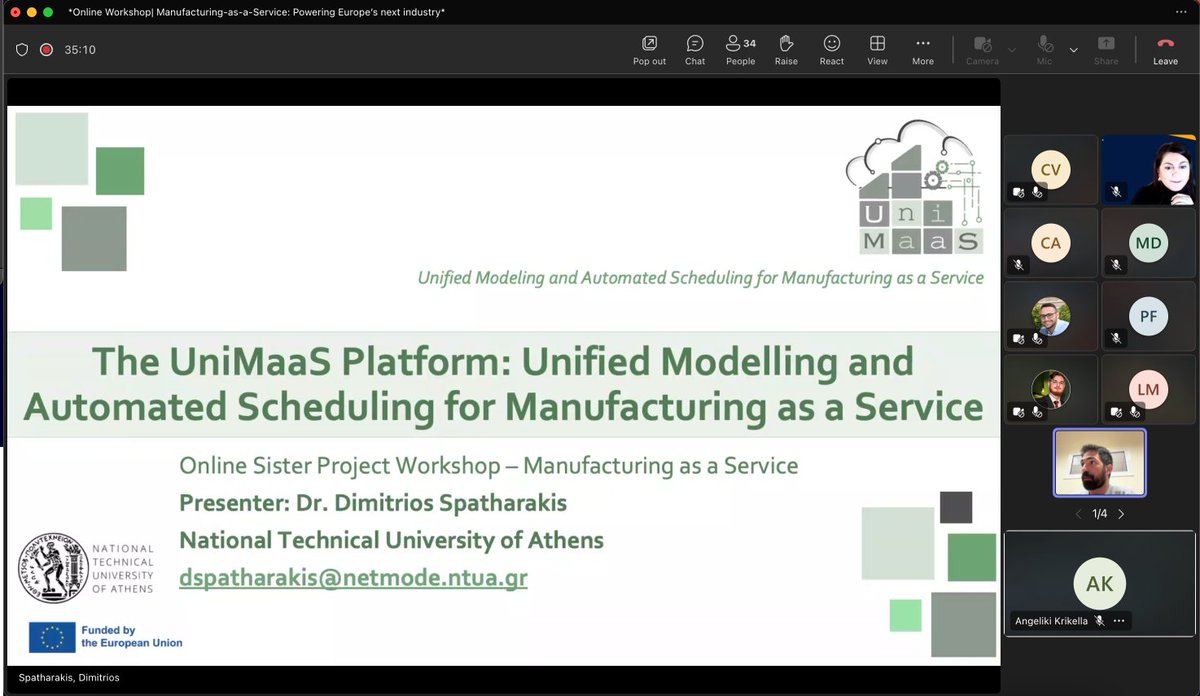Pop out the meeting window
This screenshot has height=696, width=1200.
[x=649, y=50]
